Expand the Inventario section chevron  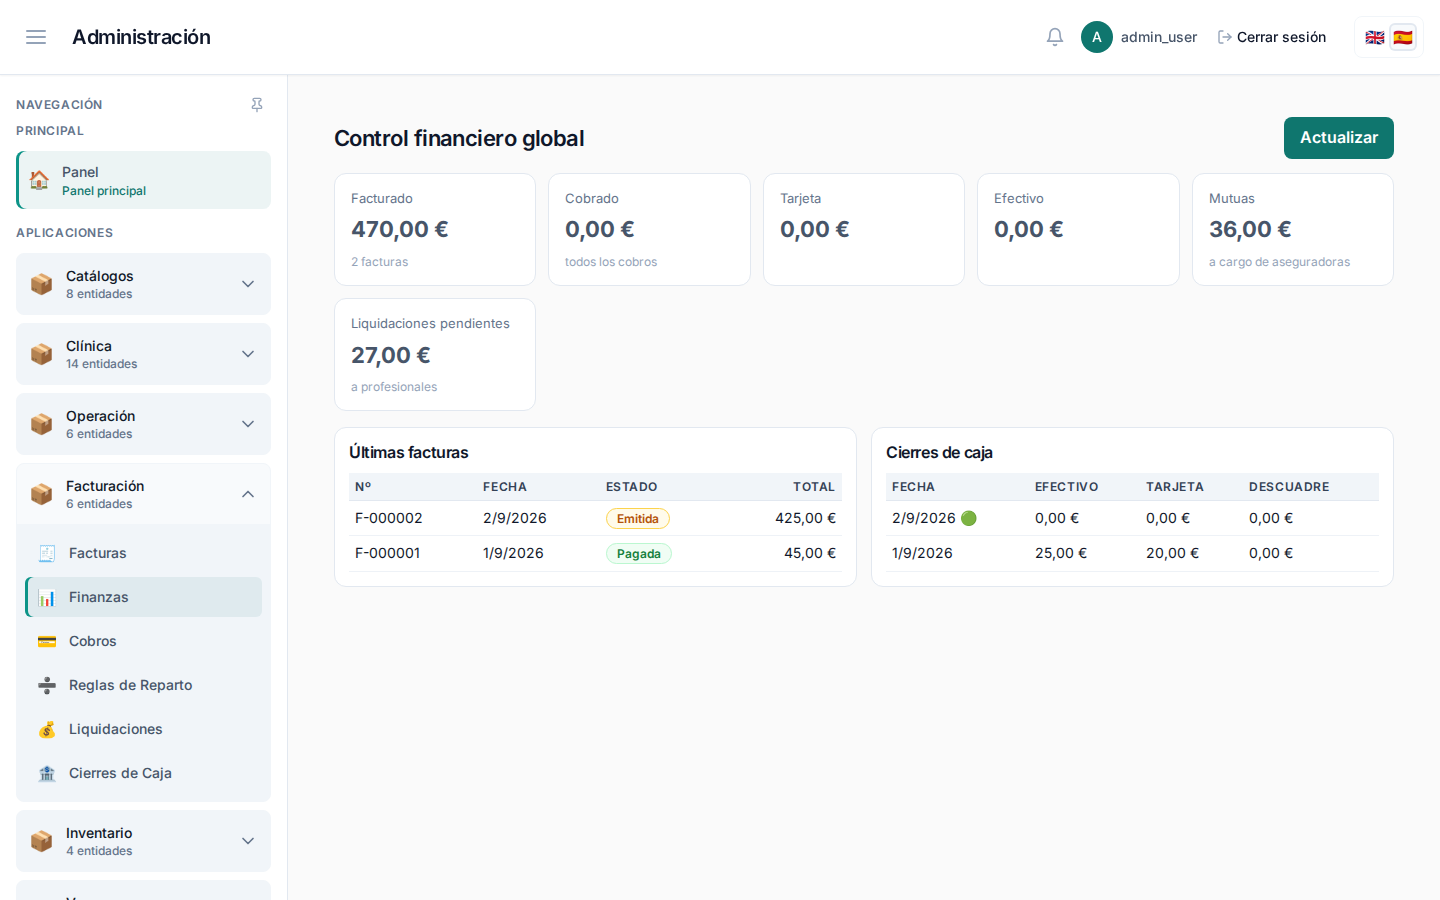(x=248, y=841)
